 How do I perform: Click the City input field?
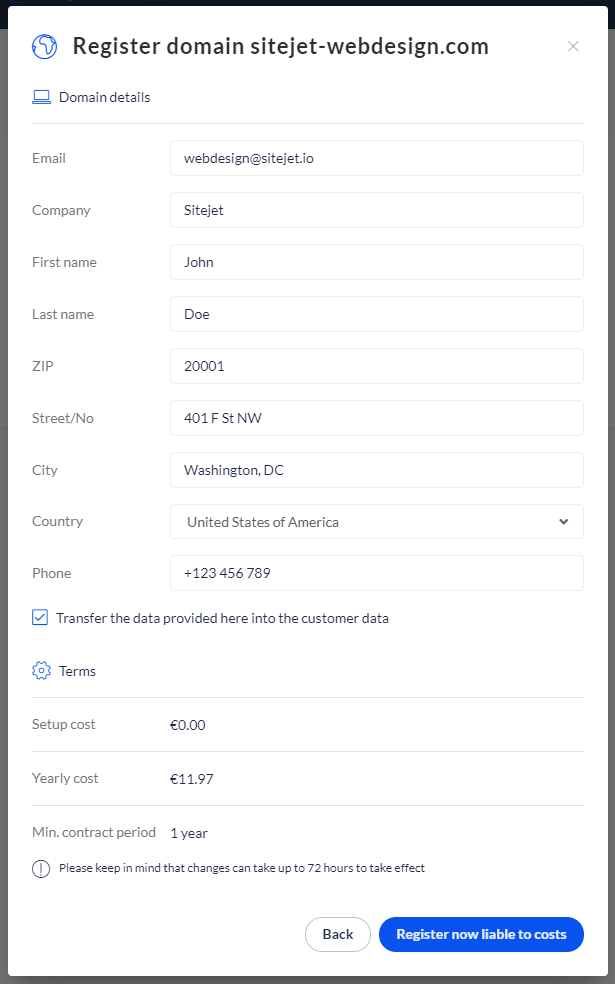pyautogui.click(x=376, y=470)
